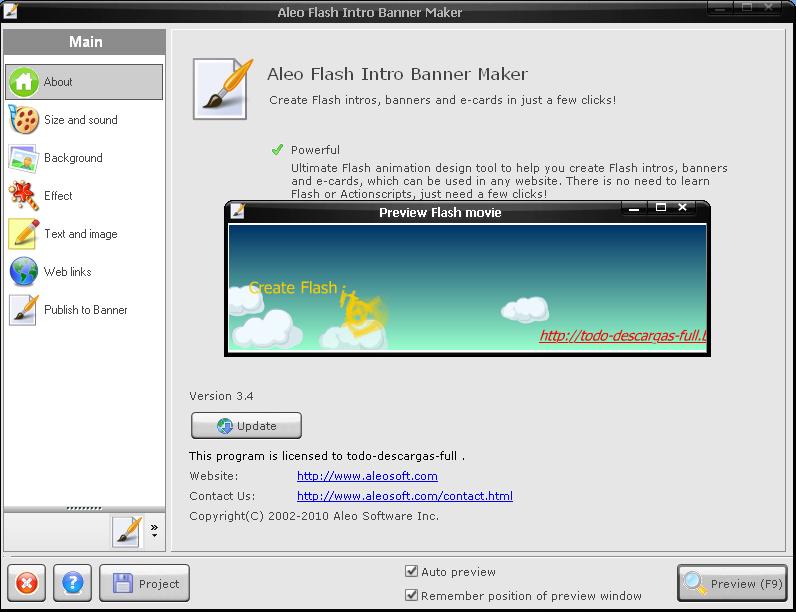Click the paintbrush icon in sidebar footer
Screen dimensions: 796x612
127,531
